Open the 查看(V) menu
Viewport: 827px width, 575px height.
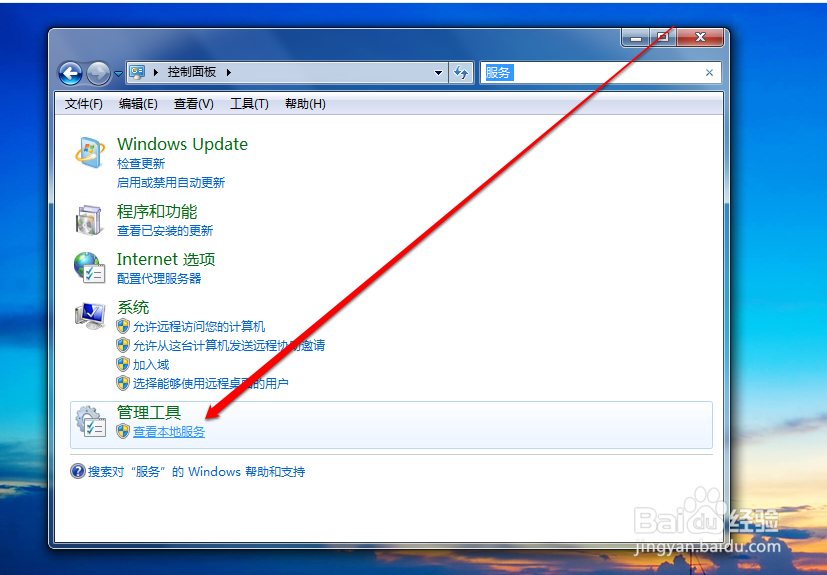194,104
